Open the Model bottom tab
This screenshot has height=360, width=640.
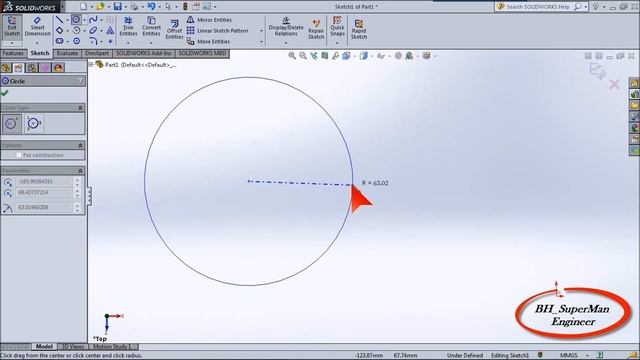click(x=44, y=347)
